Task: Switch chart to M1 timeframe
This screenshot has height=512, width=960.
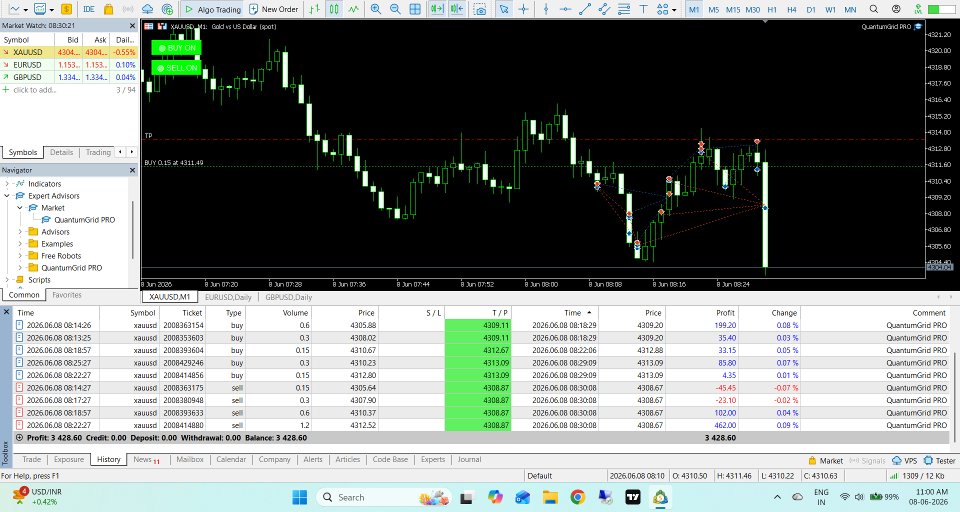Action: pos(694,9)
